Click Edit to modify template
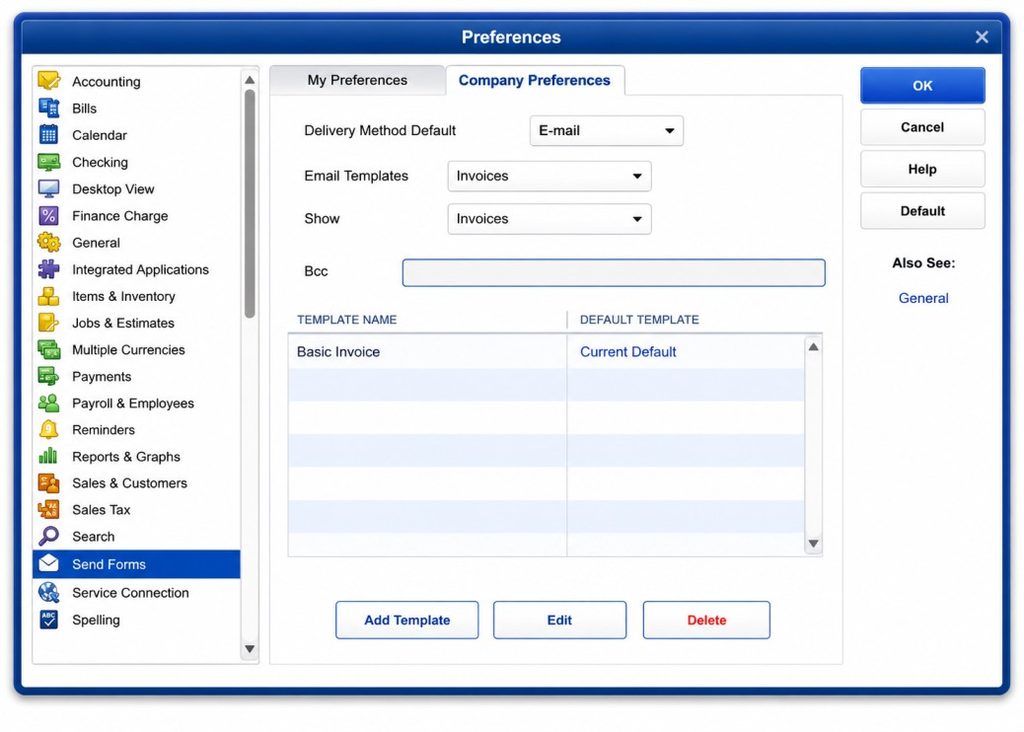This screenshot has width=1024, height=732. pos(560,620)
